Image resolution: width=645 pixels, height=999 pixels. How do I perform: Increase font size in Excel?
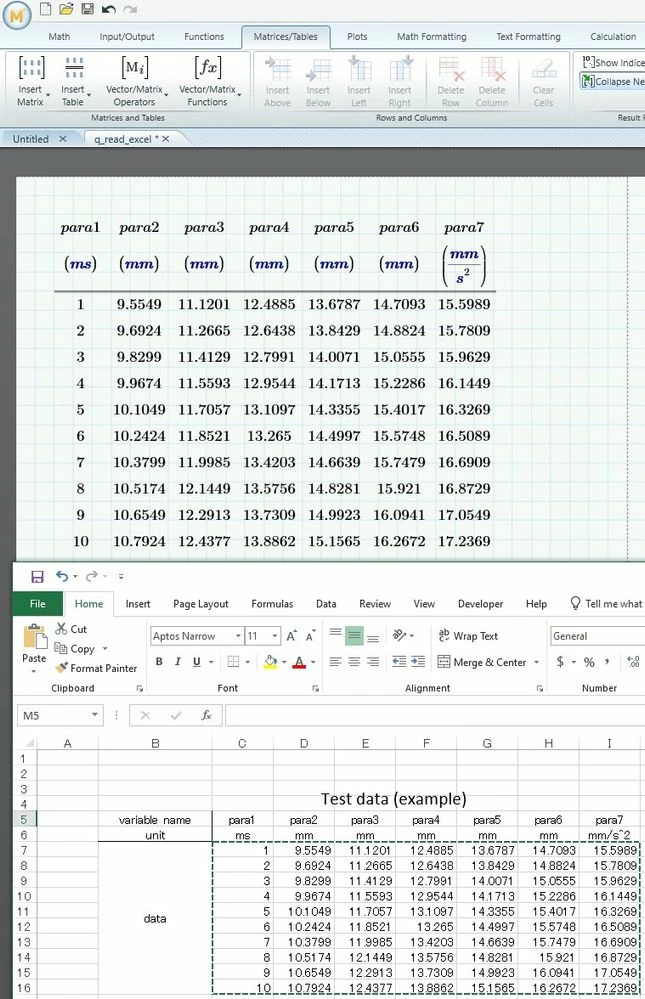[291, 636]
